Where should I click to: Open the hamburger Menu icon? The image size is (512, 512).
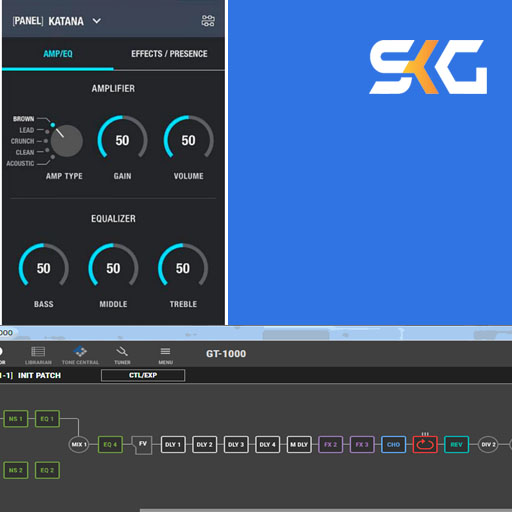165,355
